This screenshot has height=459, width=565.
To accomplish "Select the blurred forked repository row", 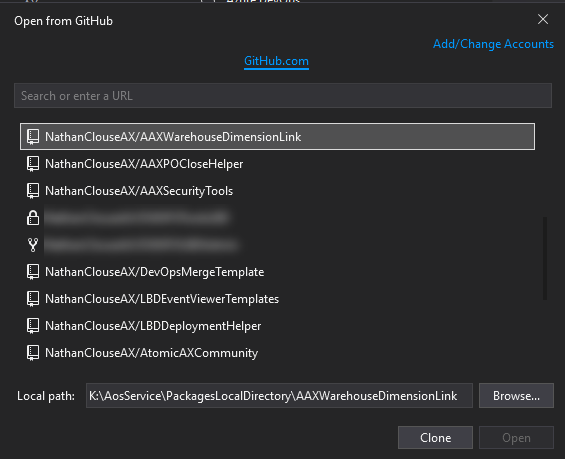I will (x=277, y=245).
